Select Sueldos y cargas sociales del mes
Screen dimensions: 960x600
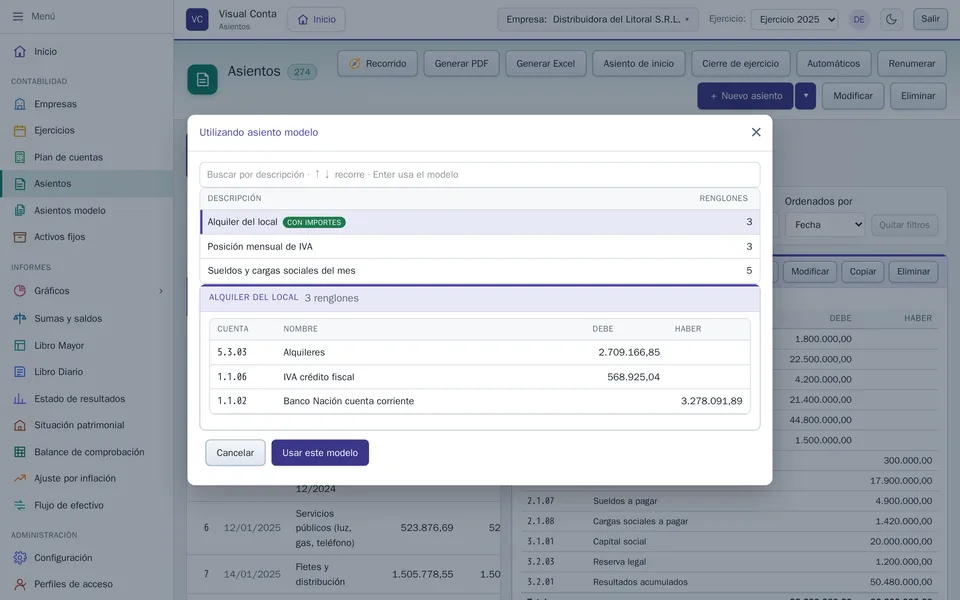[480, 271]
